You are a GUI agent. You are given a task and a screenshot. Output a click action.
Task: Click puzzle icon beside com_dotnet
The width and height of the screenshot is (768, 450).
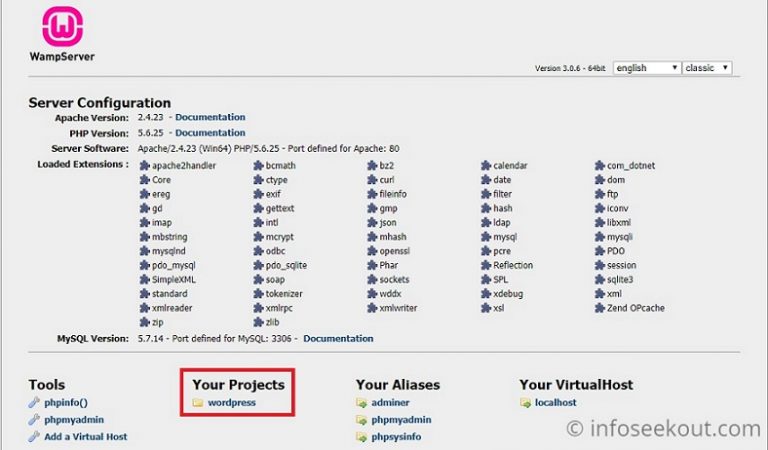(600, 166)
